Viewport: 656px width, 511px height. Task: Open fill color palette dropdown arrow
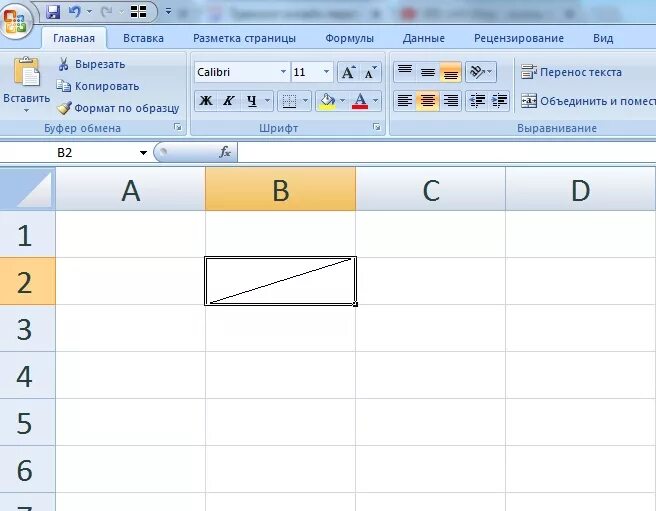(343, 101)
